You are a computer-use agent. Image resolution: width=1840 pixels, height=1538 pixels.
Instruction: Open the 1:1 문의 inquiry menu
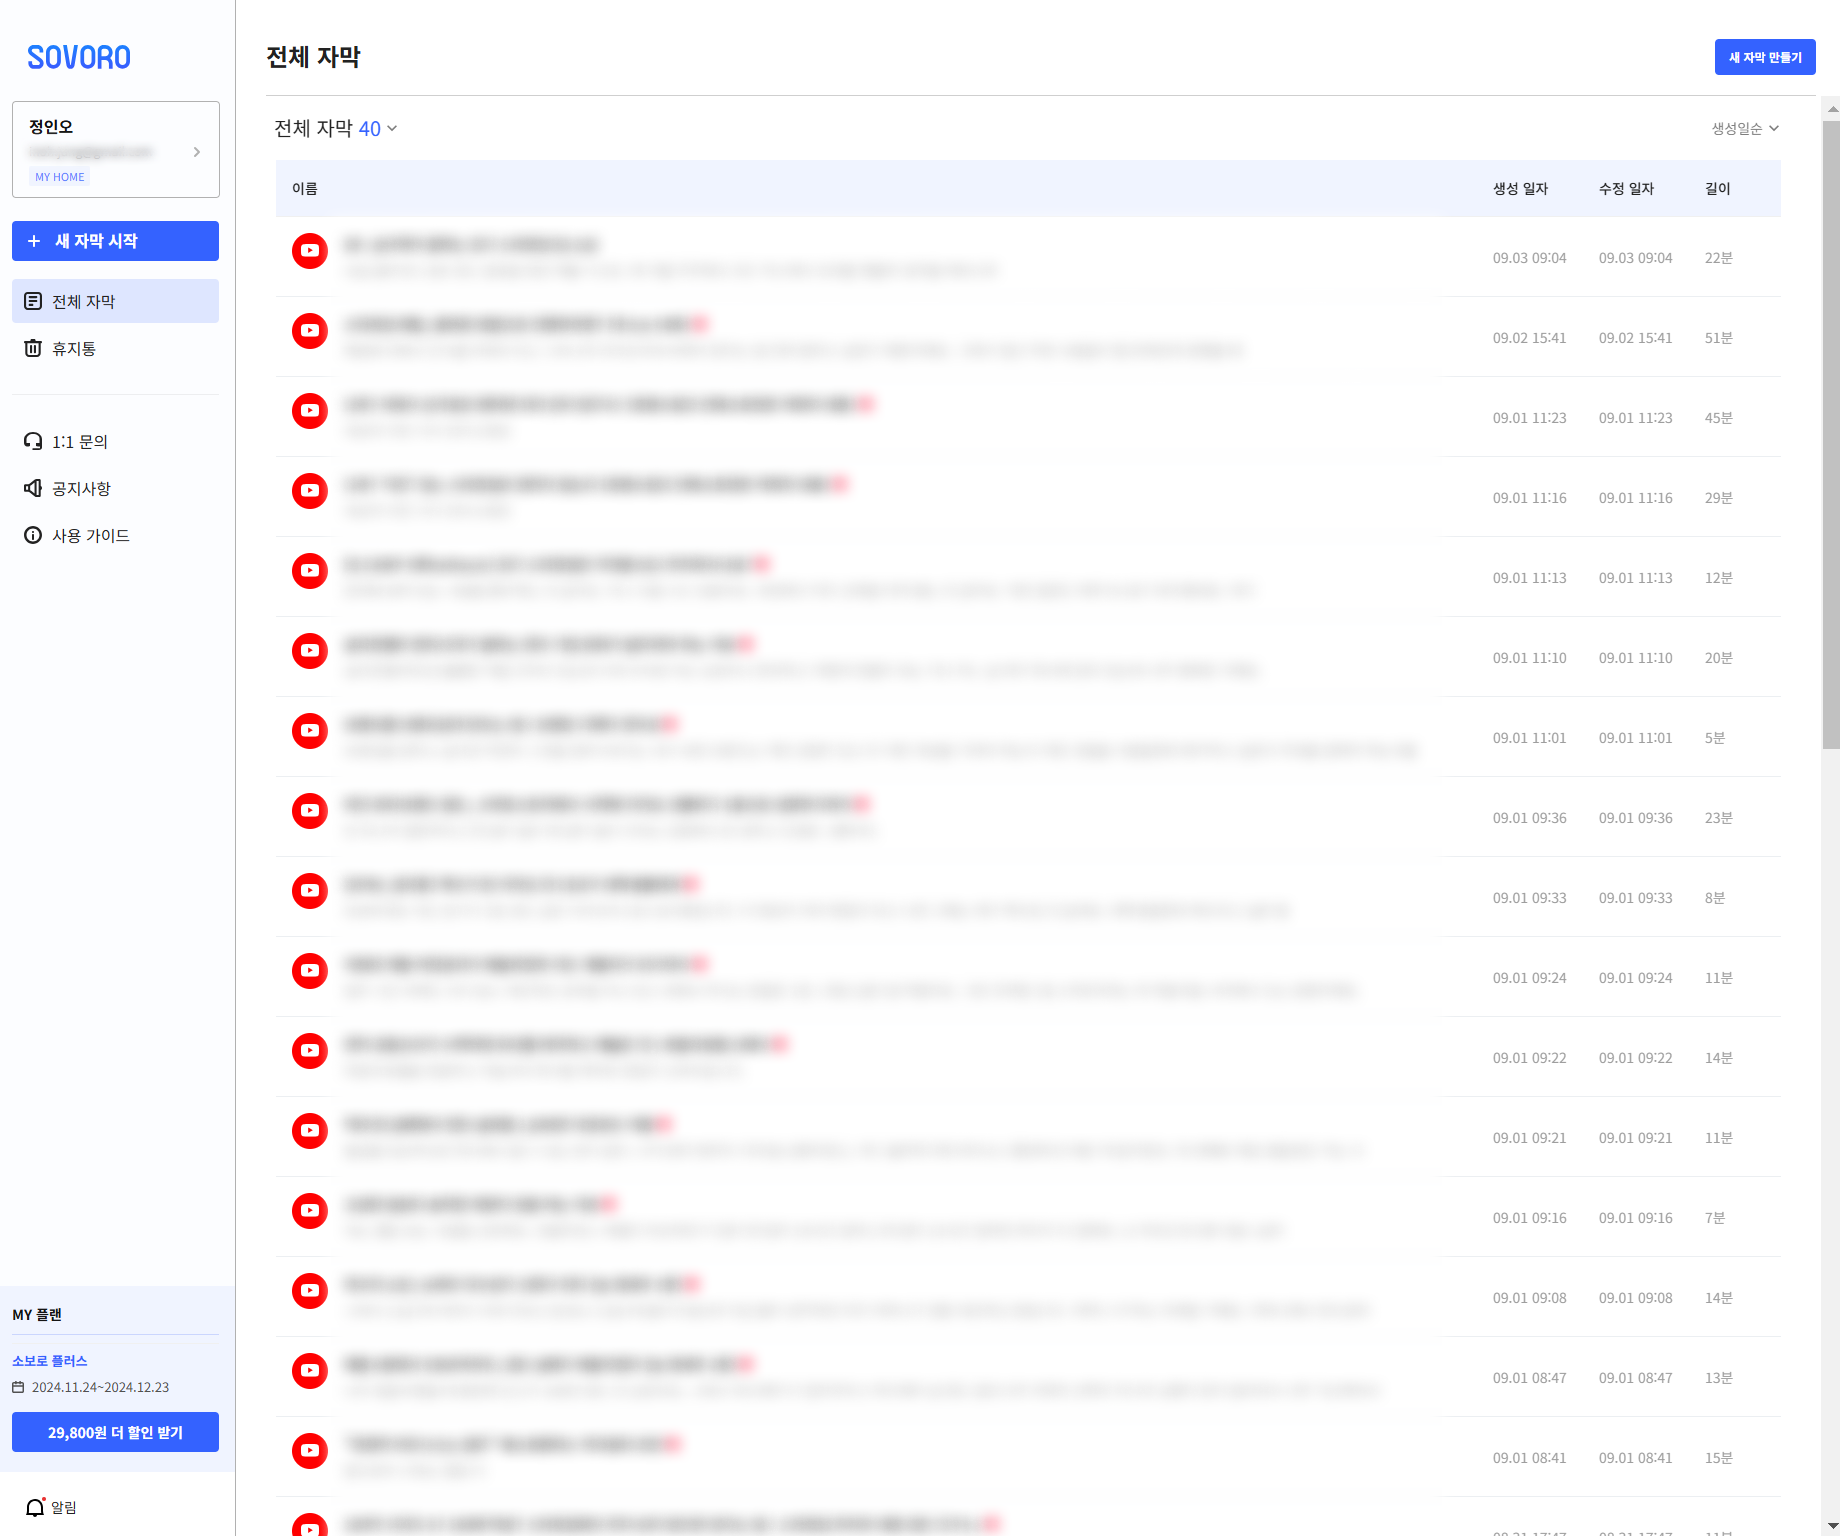click(115, 441)
